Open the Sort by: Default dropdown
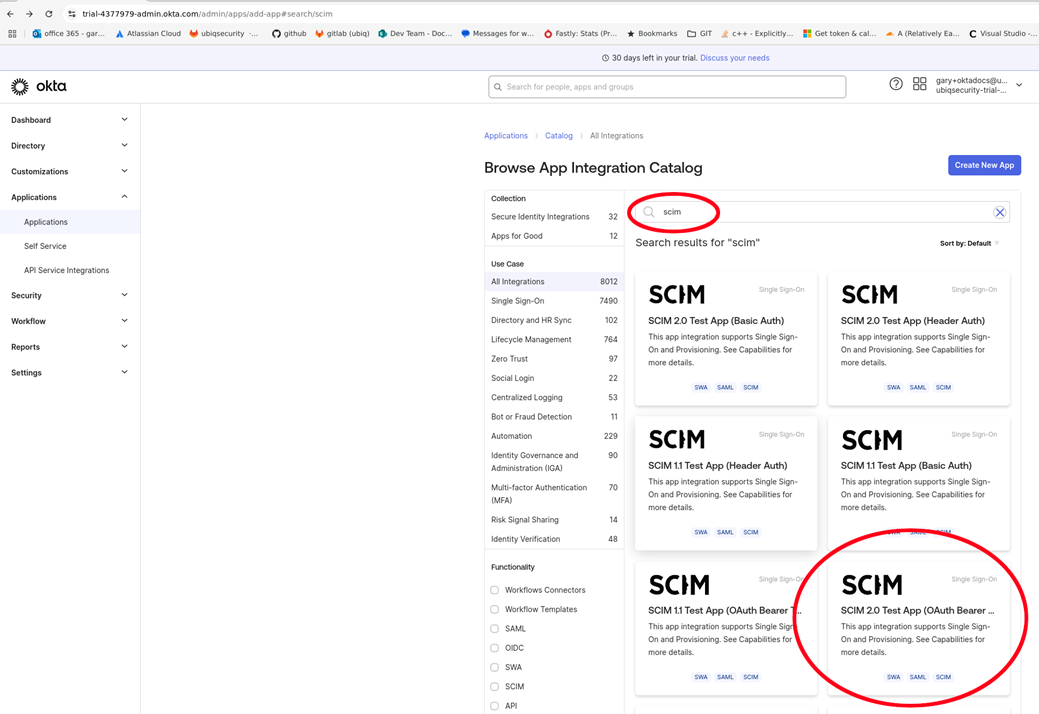This screenshot has width=1039, height=714. [969, 243]
